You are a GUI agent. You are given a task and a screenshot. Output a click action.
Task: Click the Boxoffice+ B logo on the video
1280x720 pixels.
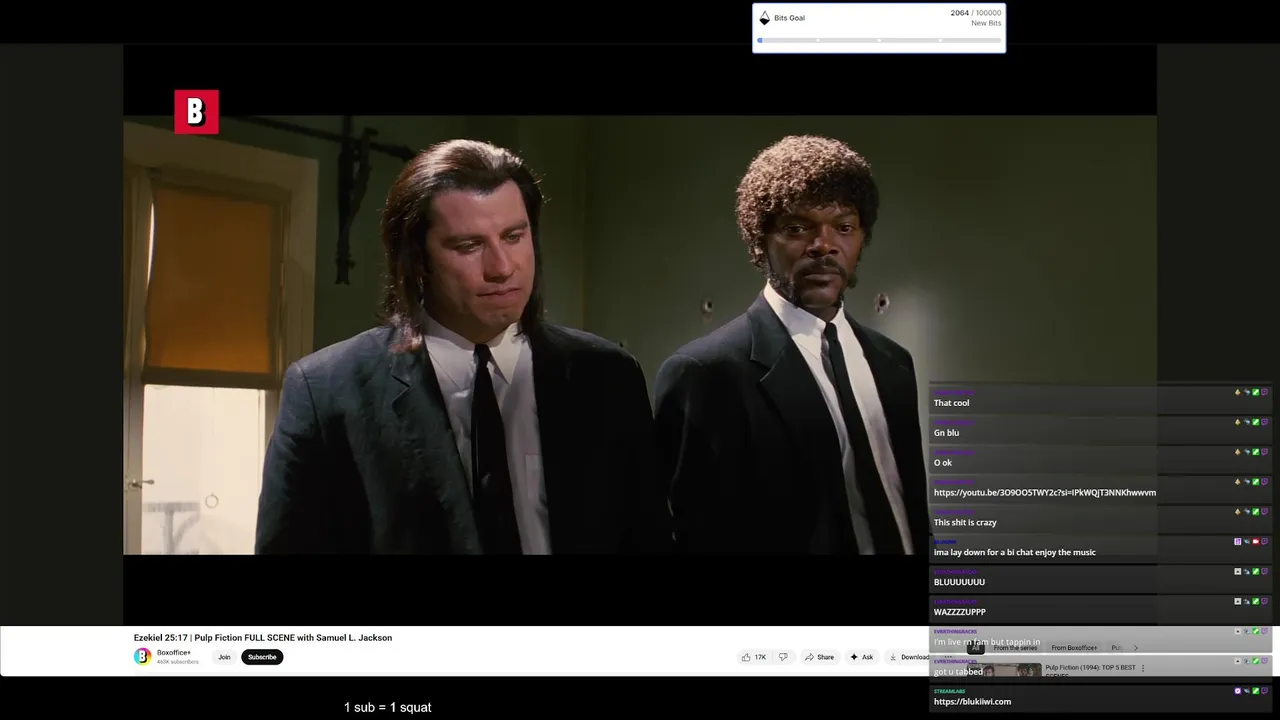[x=196, y=112]
